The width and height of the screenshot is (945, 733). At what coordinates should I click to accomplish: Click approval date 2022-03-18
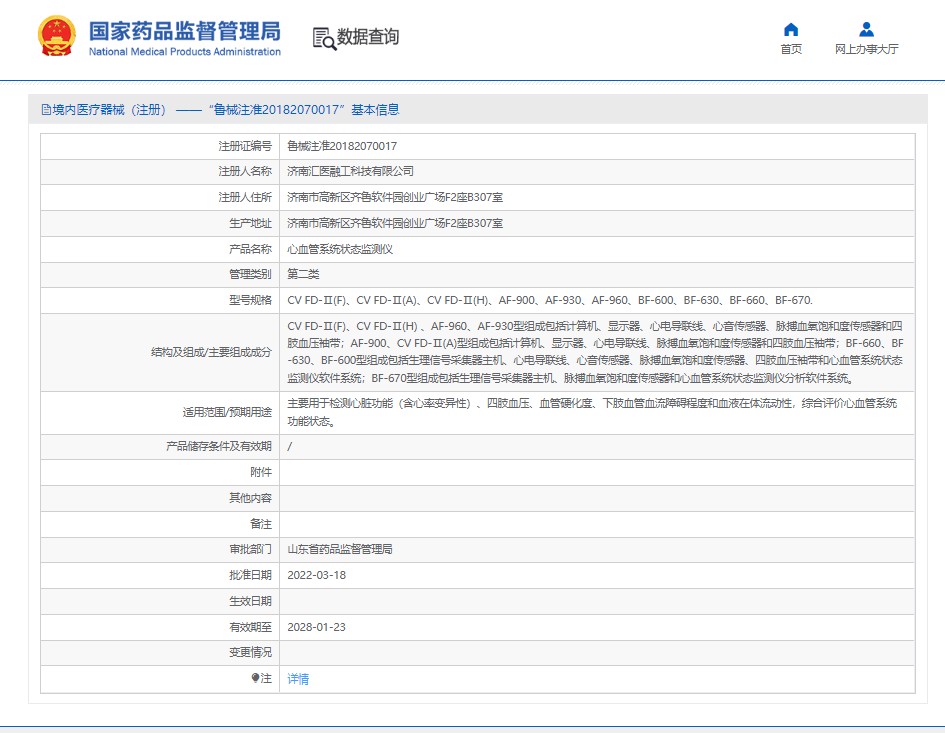[x=316, y=575]
